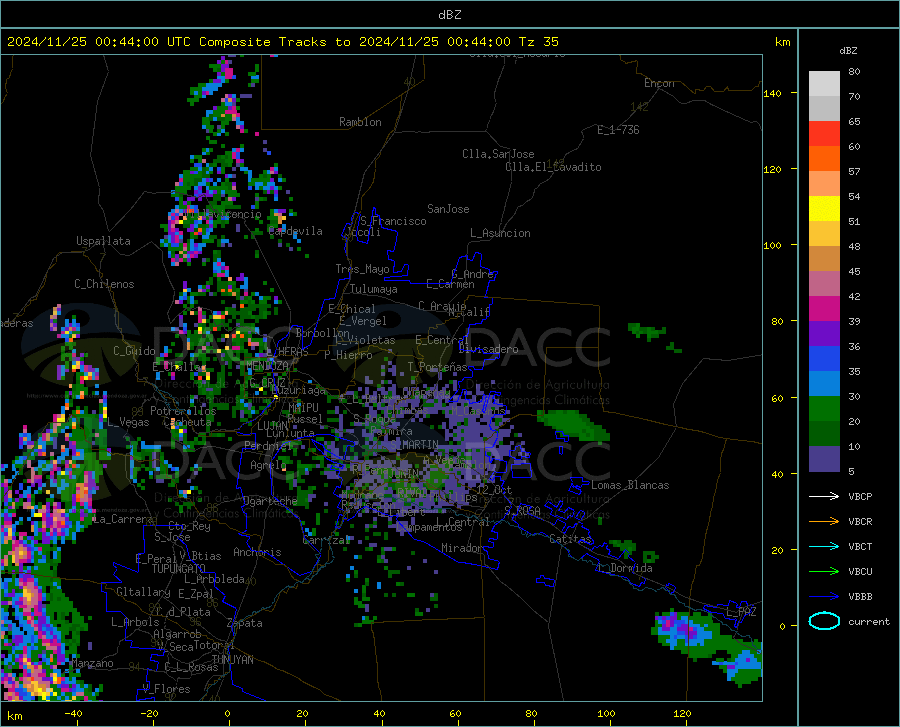Select the yellow 51 dBZ color swatch
The image size is (900, 727).
824,209
